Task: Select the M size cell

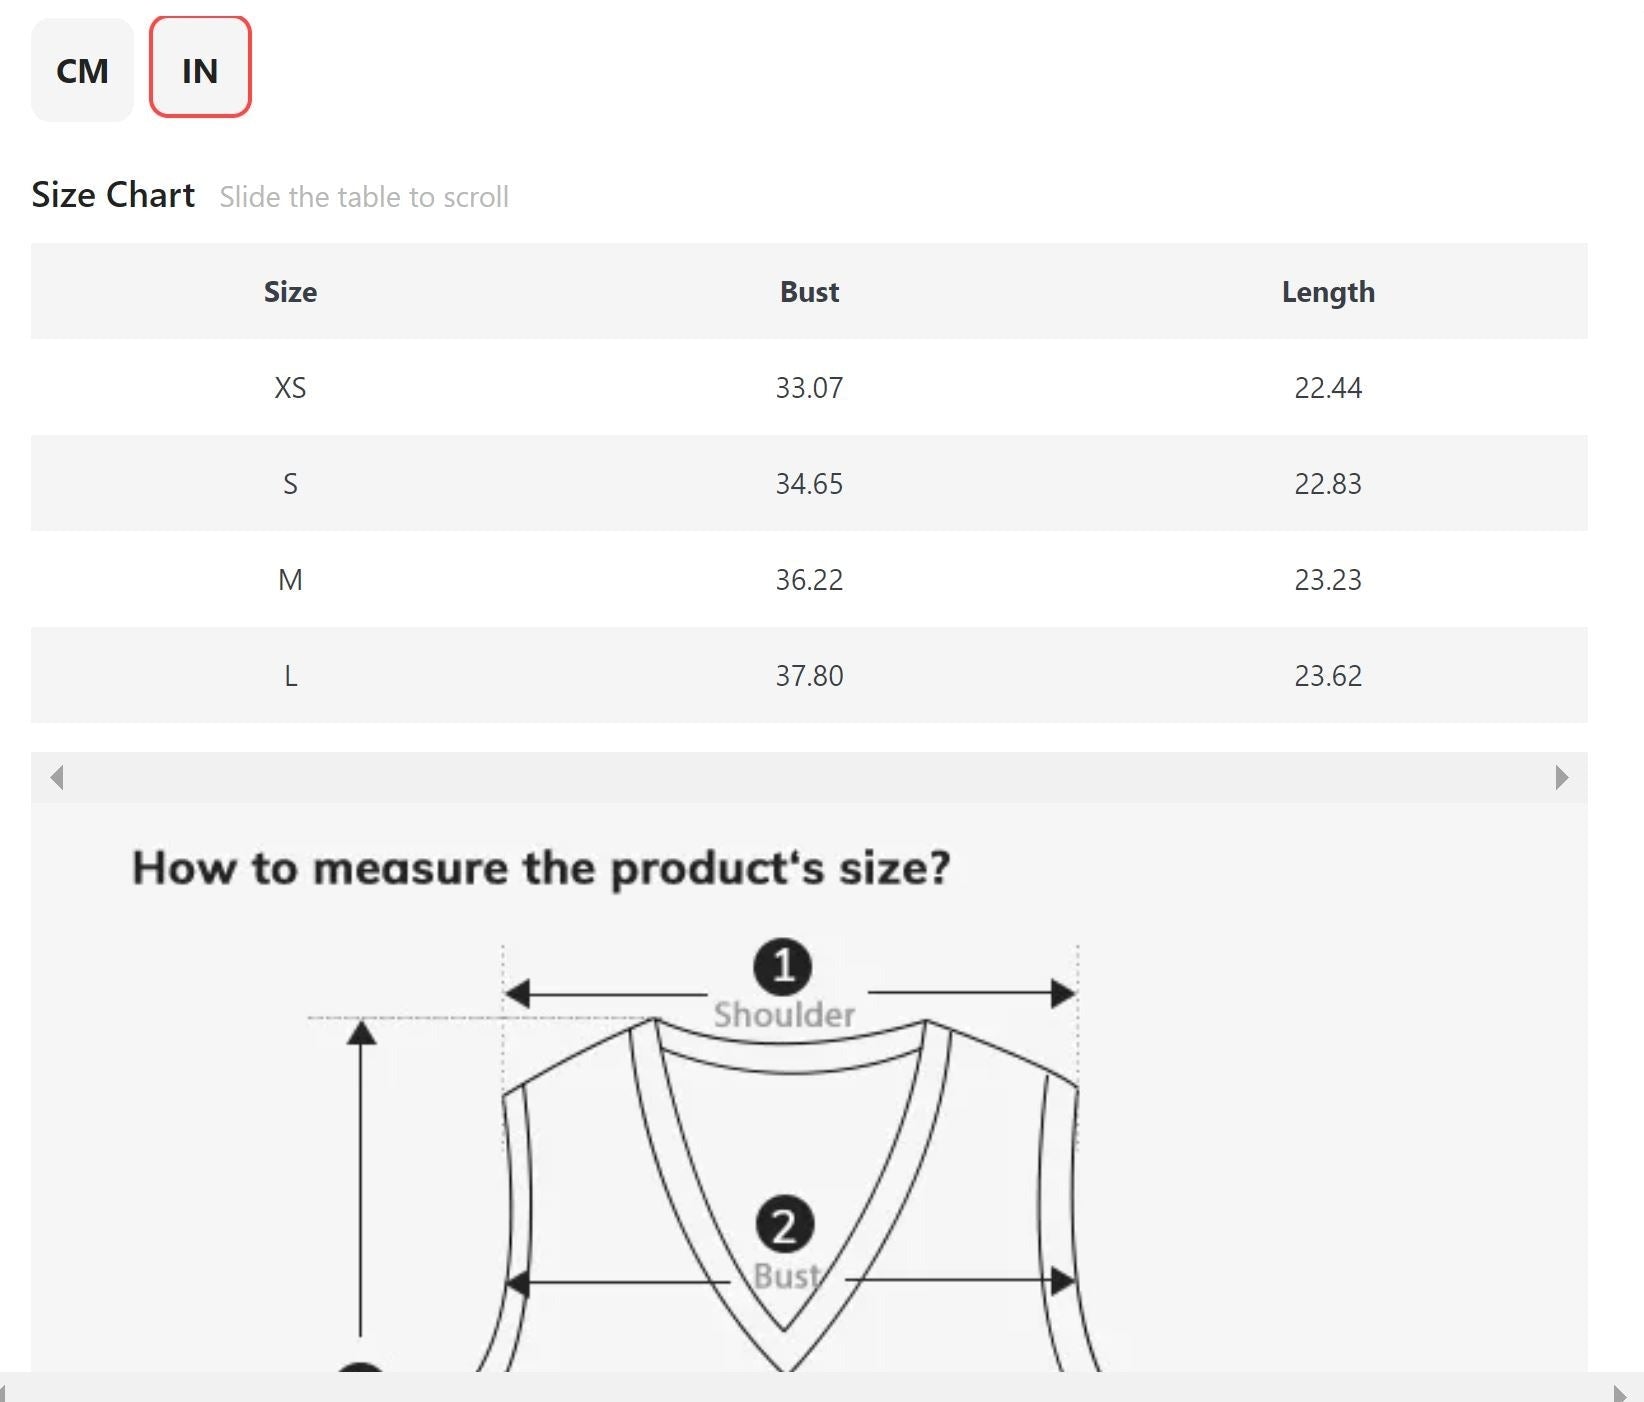Action: pyautogui.click(x=290, y=580)
